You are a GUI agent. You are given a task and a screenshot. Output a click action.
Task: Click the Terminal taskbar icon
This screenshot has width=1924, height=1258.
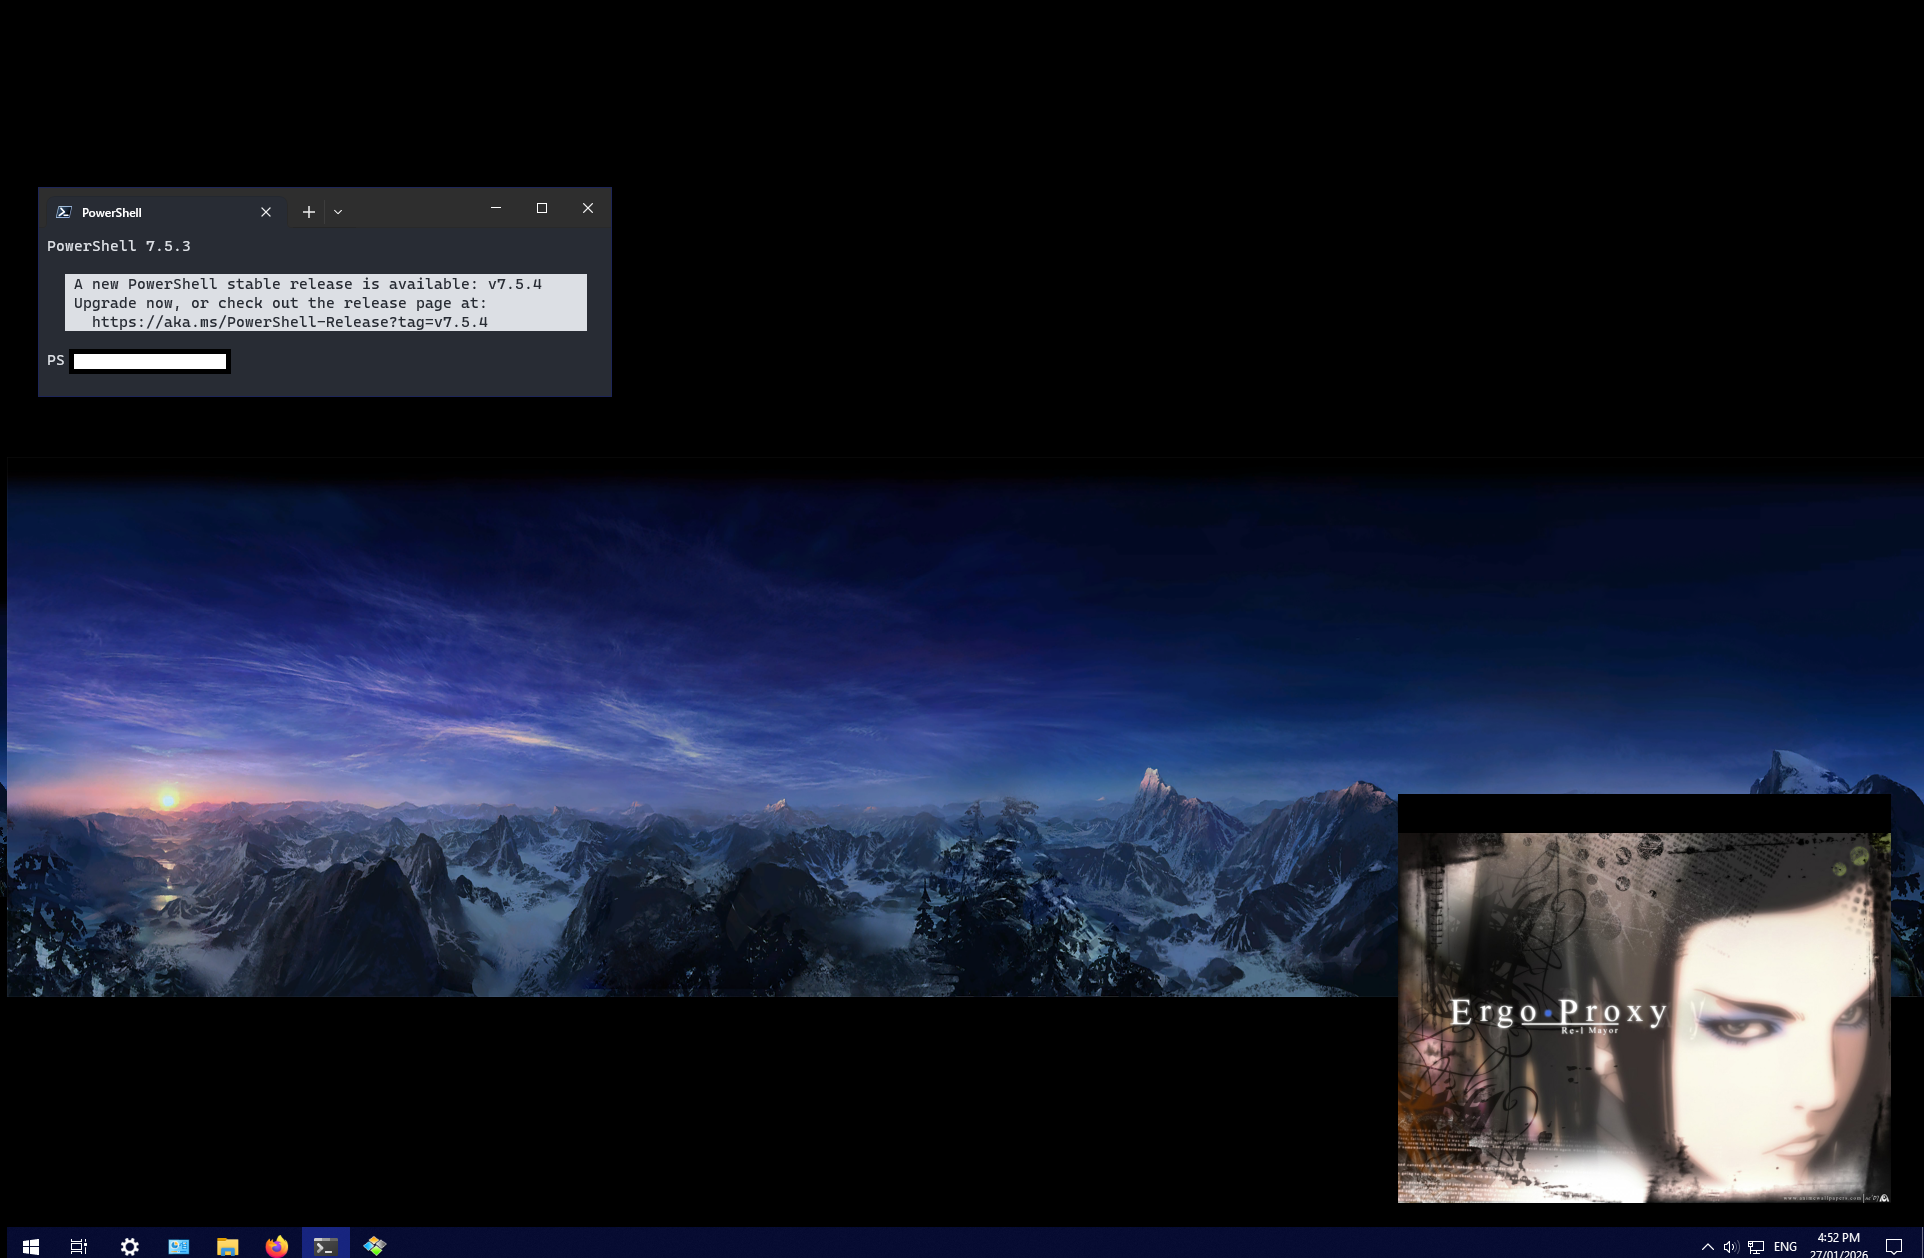coord(325,1246)
